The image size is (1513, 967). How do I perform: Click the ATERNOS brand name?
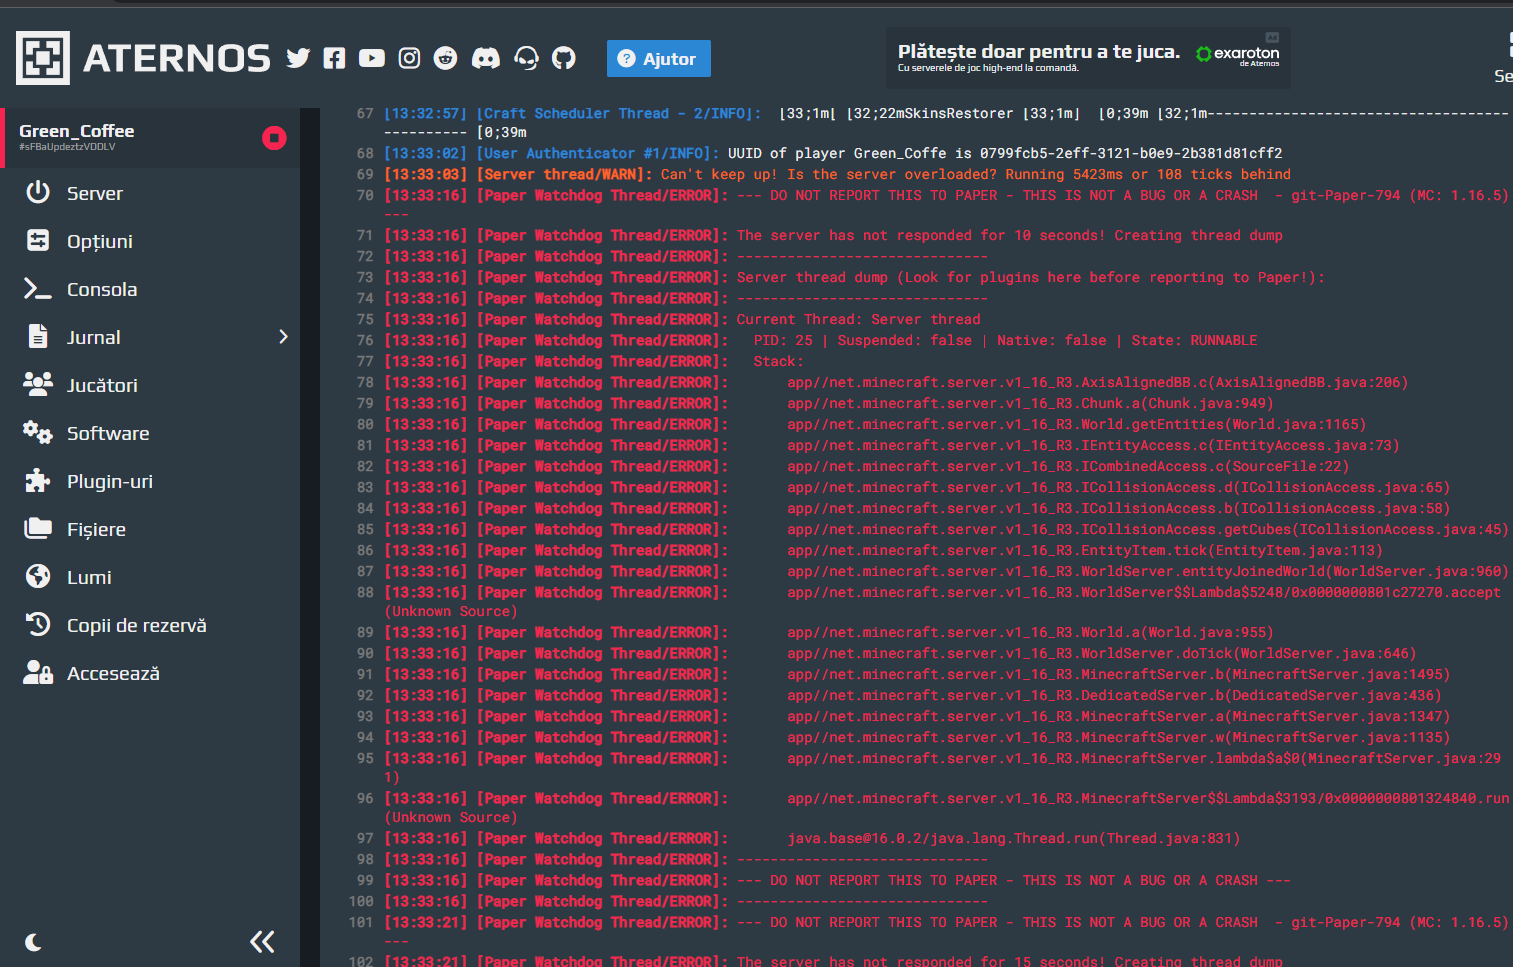tap(177, 58)
